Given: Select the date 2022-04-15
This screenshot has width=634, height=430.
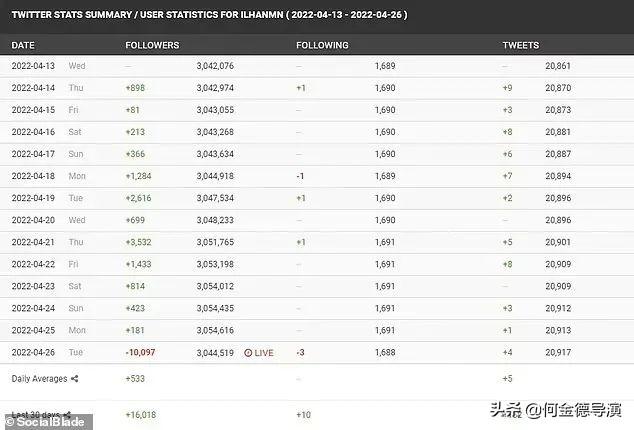Looking at the screenshot, I should point(33,110).
